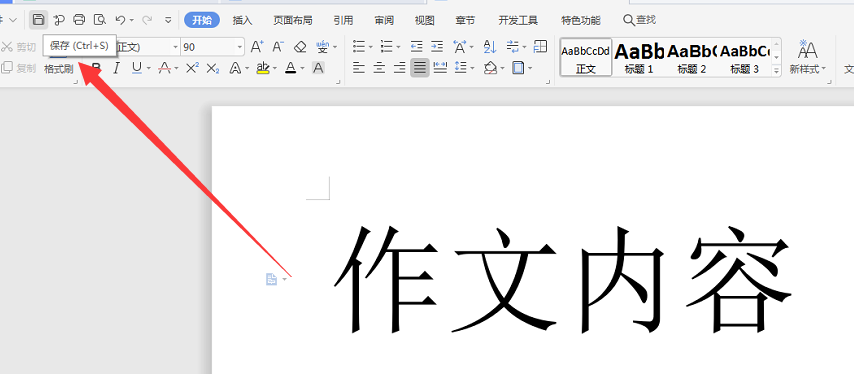
Task: Click the Sort A-Z icon
Action: [x=490, y=47]
